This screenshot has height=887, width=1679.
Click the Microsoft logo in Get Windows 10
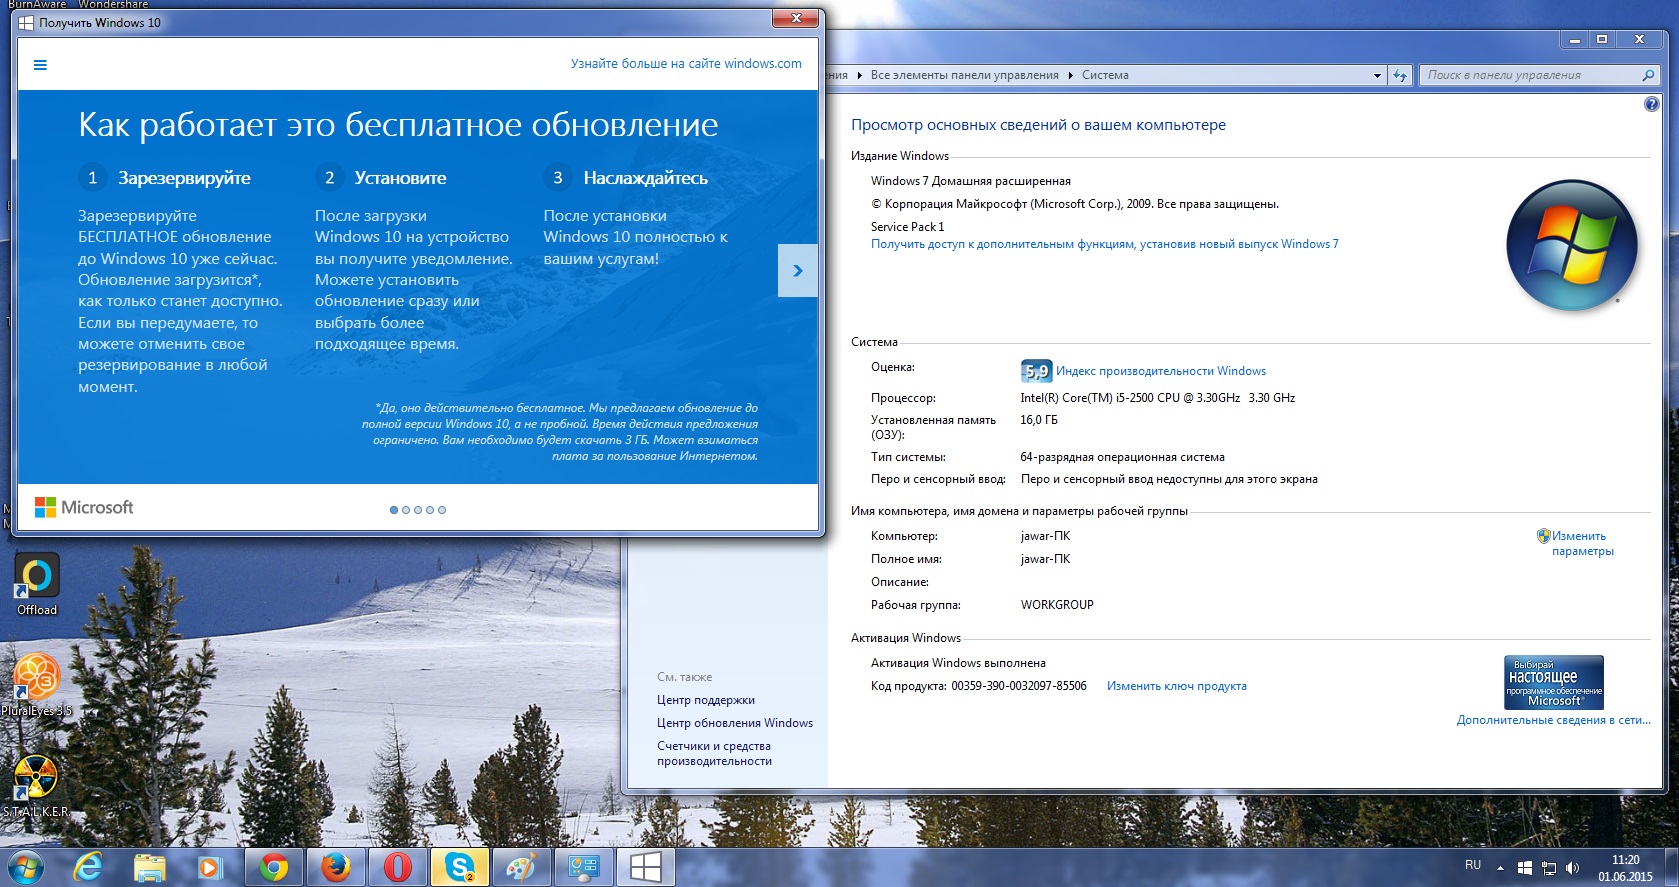click(x=84, y=507)
